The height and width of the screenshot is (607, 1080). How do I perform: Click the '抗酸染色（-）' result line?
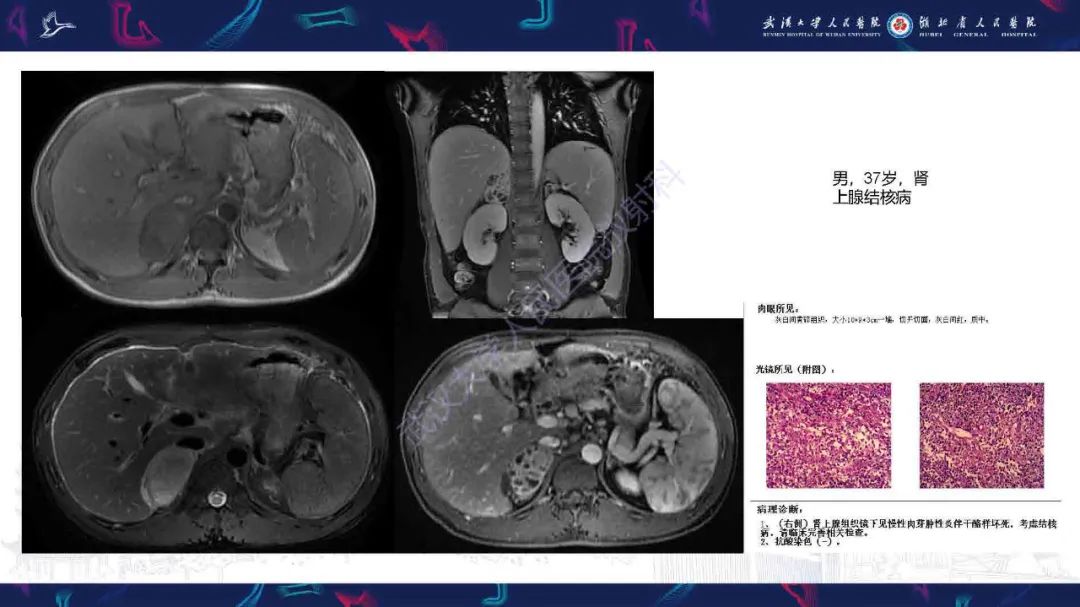[x=800, y=542]
